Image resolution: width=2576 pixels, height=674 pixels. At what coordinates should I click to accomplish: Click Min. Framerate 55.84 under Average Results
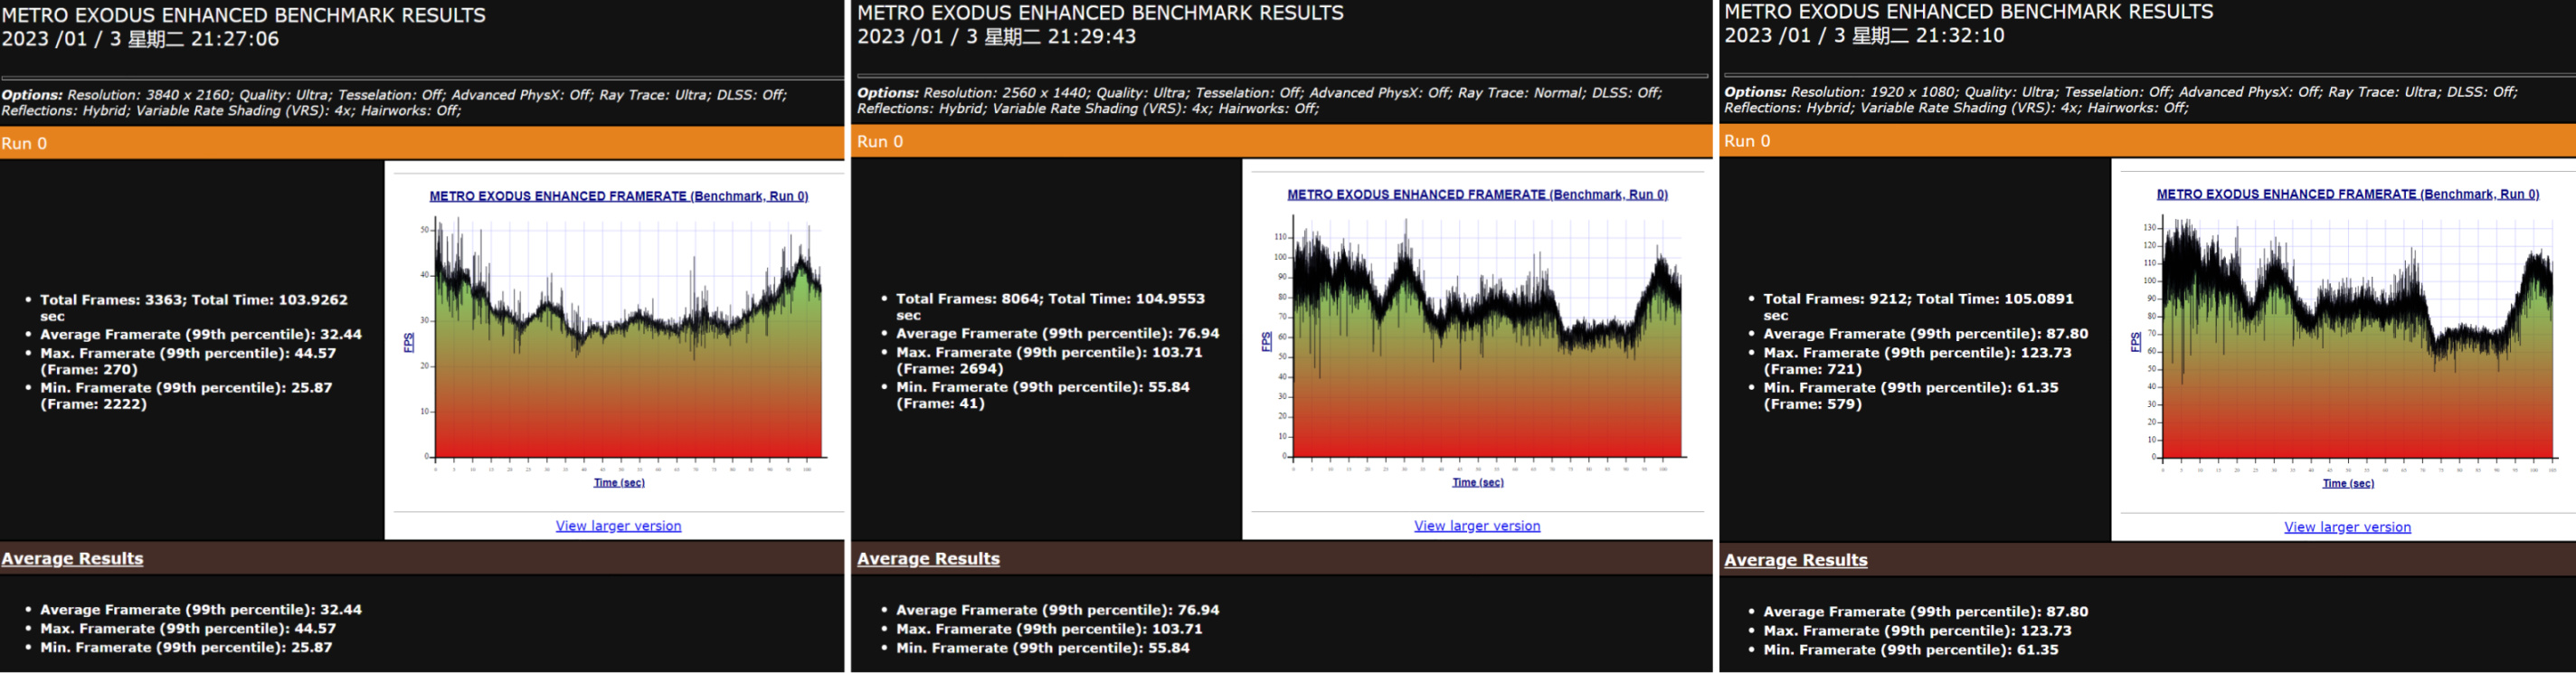[1043, 648]
